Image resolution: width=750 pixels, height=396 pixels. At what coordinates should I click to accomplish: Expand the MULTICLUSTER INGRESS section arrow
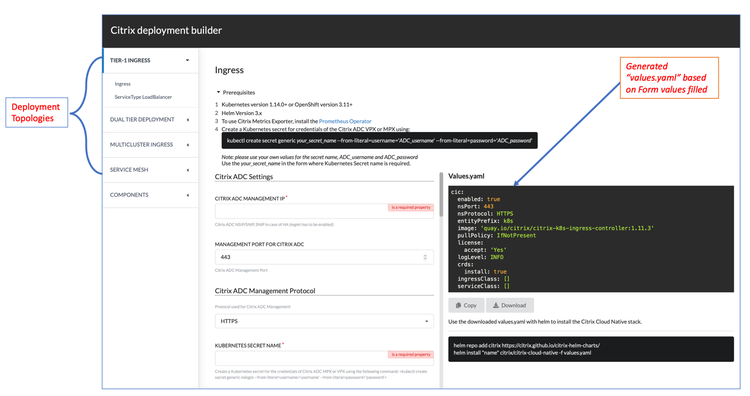(188, 144)
